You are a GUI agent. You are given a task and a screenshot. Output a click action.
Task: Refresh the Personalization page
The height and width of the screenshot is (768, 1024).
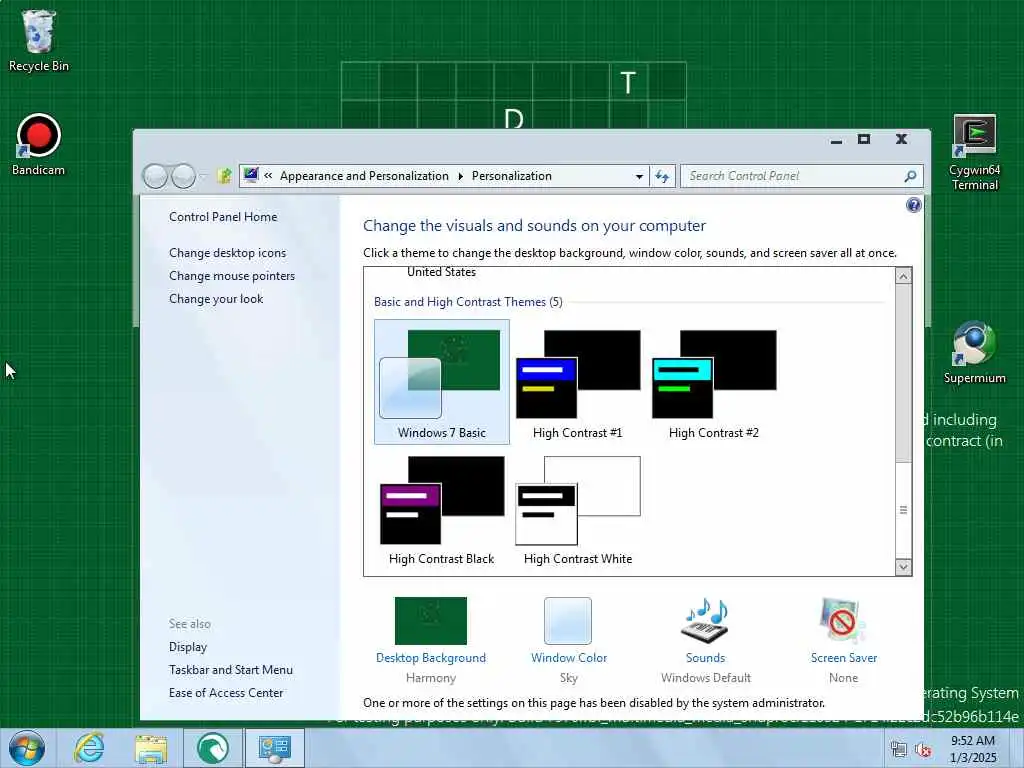[662, 176]
